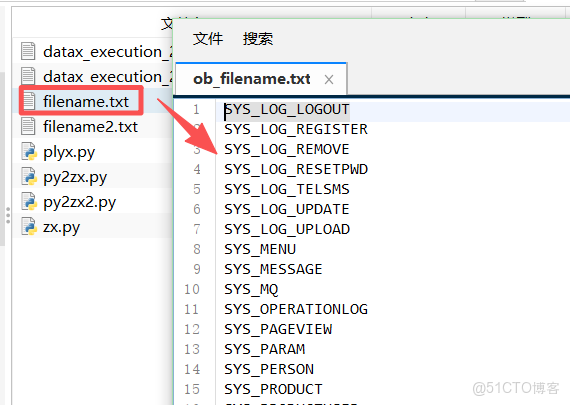This screenshot has height=405, width=570.
Task: Open the 搜索 menu in the editor
Action: 258,39
